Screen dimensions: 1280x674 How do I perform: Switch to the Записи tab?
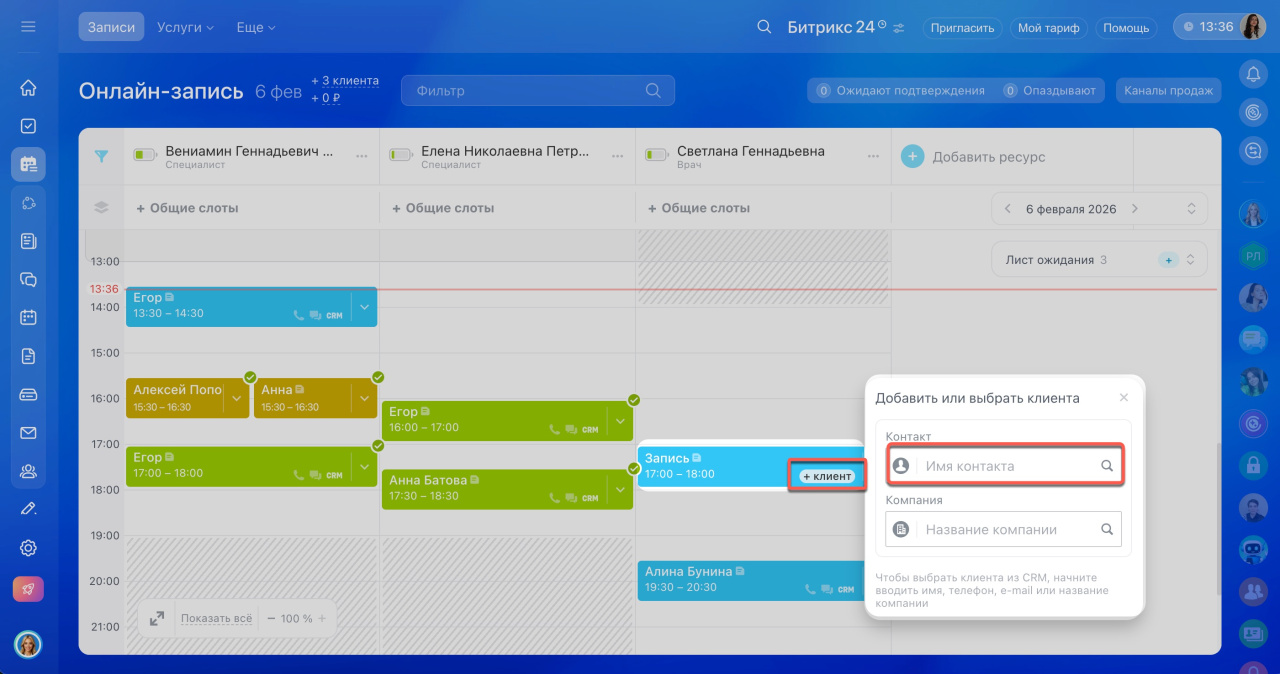[x=111, y=27]
